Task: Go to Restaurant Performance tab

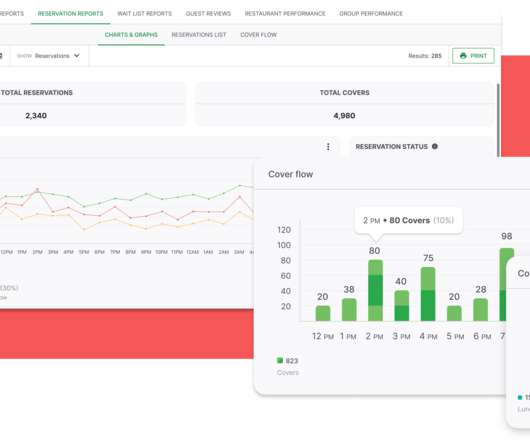Action: [x=285, y=14]
